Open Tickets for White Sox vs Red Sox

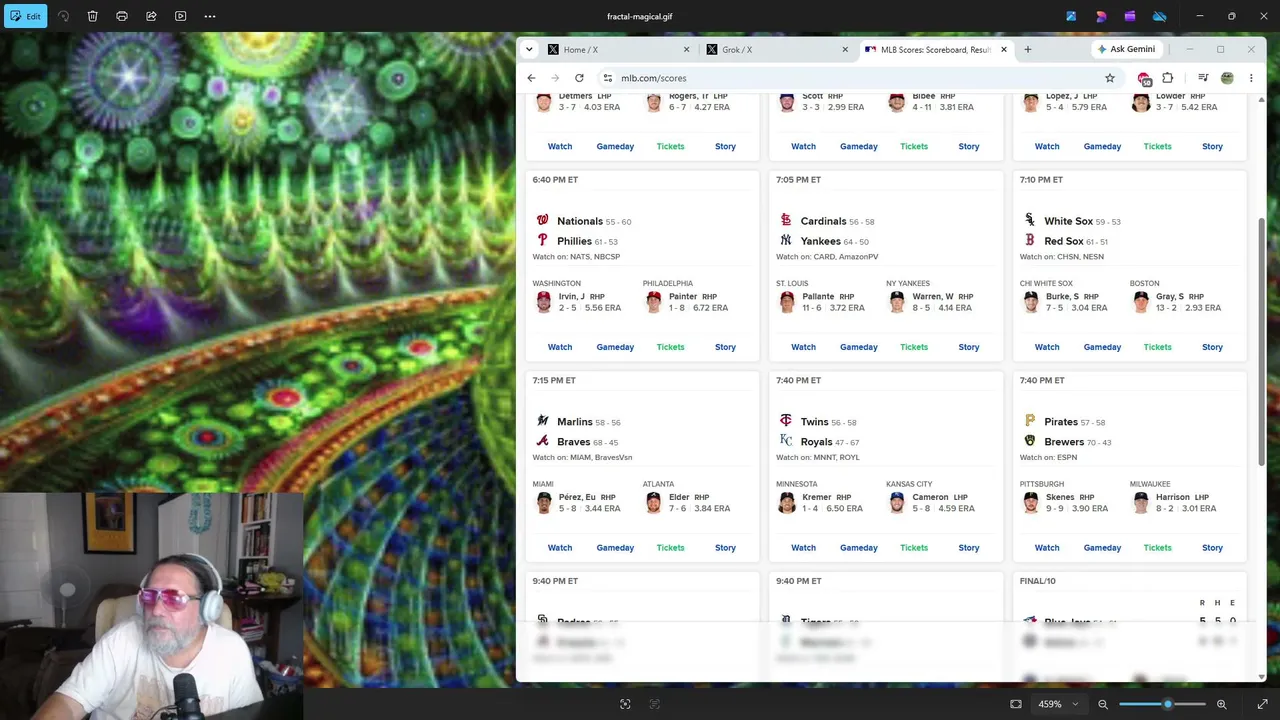pyautogui.click(x=1157, y=347)
